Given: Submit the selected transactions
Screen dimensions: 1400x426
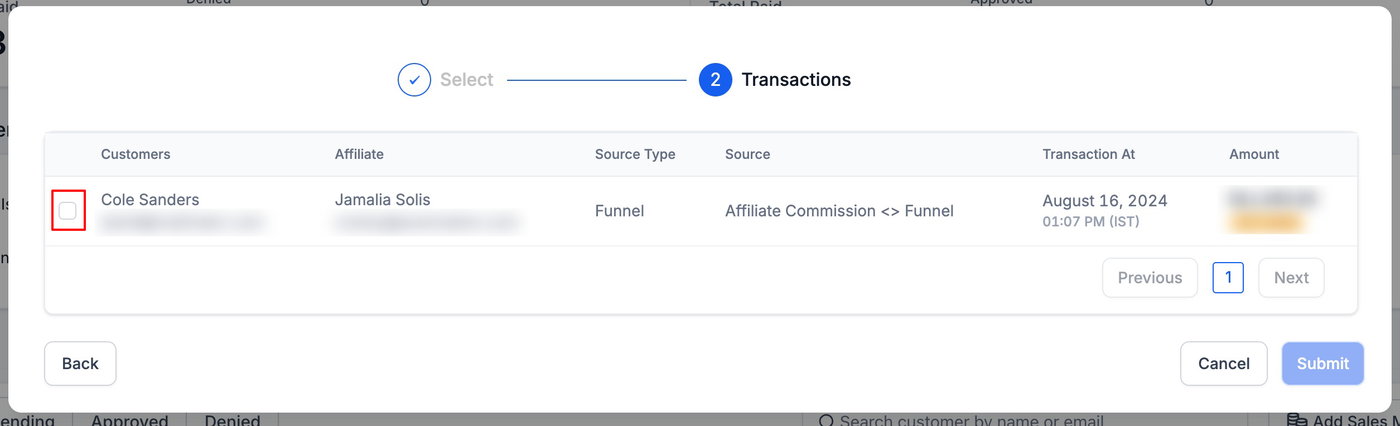Looking at the screenshot, I should (1322, 364).
